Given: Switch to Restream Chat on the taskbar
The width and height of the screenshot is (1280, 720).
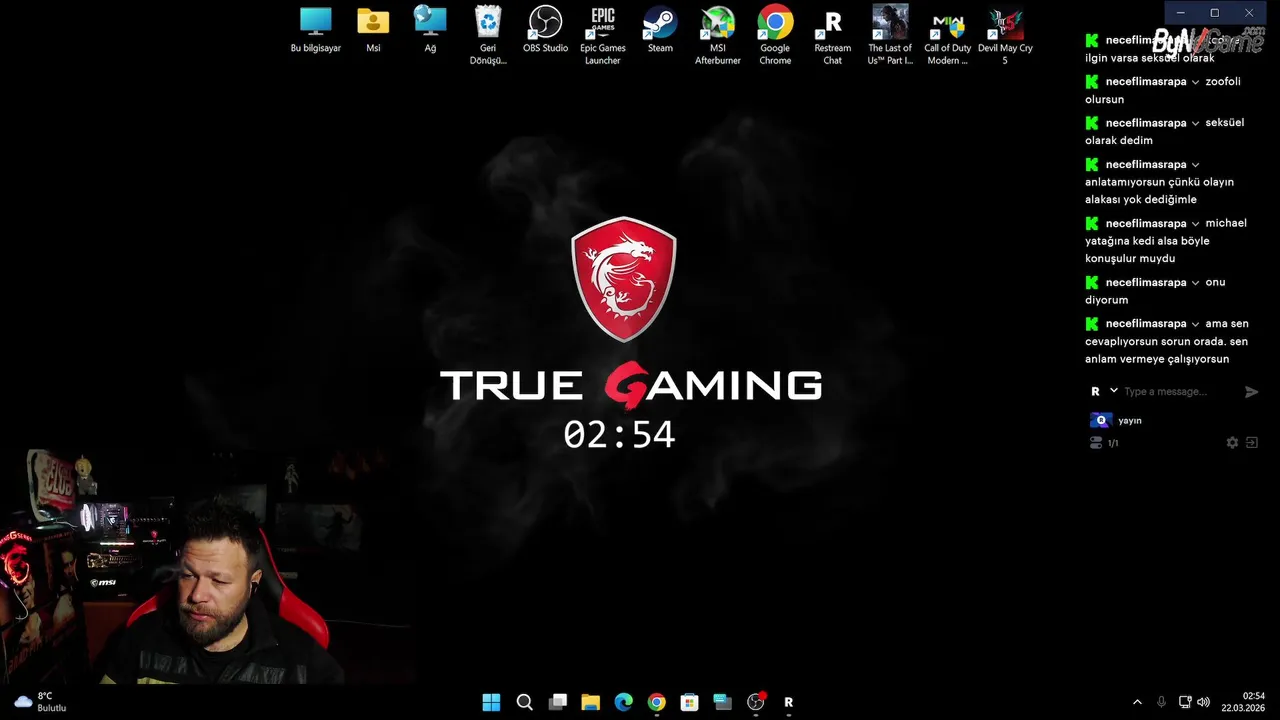Looking at the screenshot, I should coord(789,702).
